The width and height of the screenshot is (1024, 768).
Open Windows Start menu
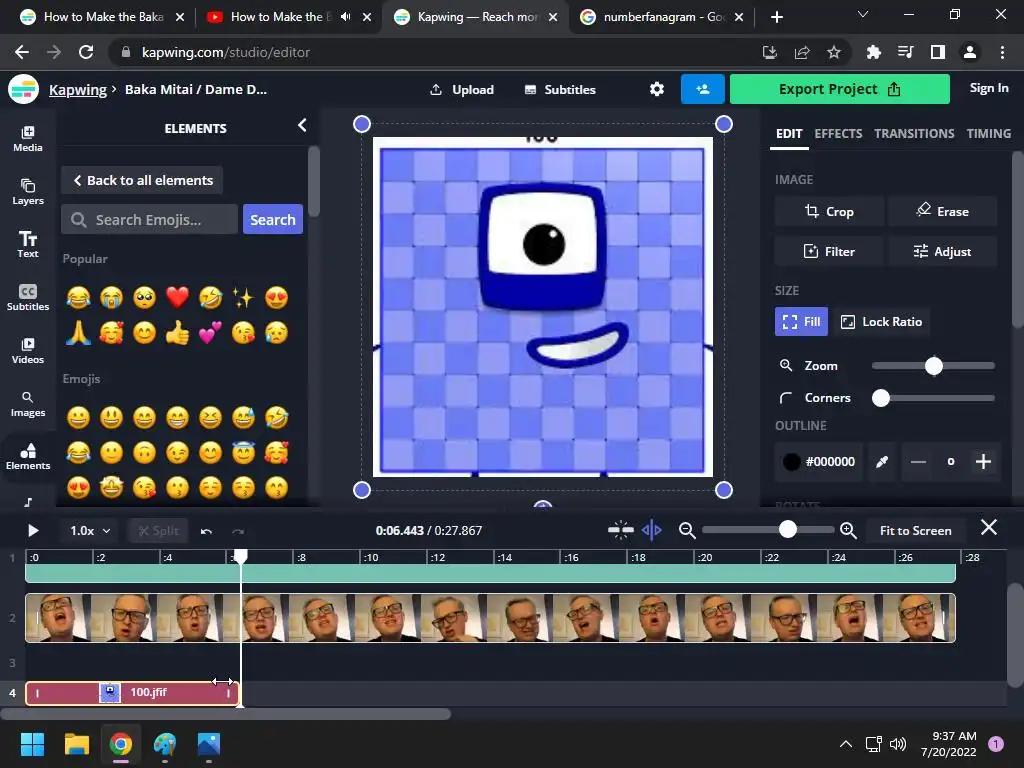pyautogui.click(x=33, y=744)
